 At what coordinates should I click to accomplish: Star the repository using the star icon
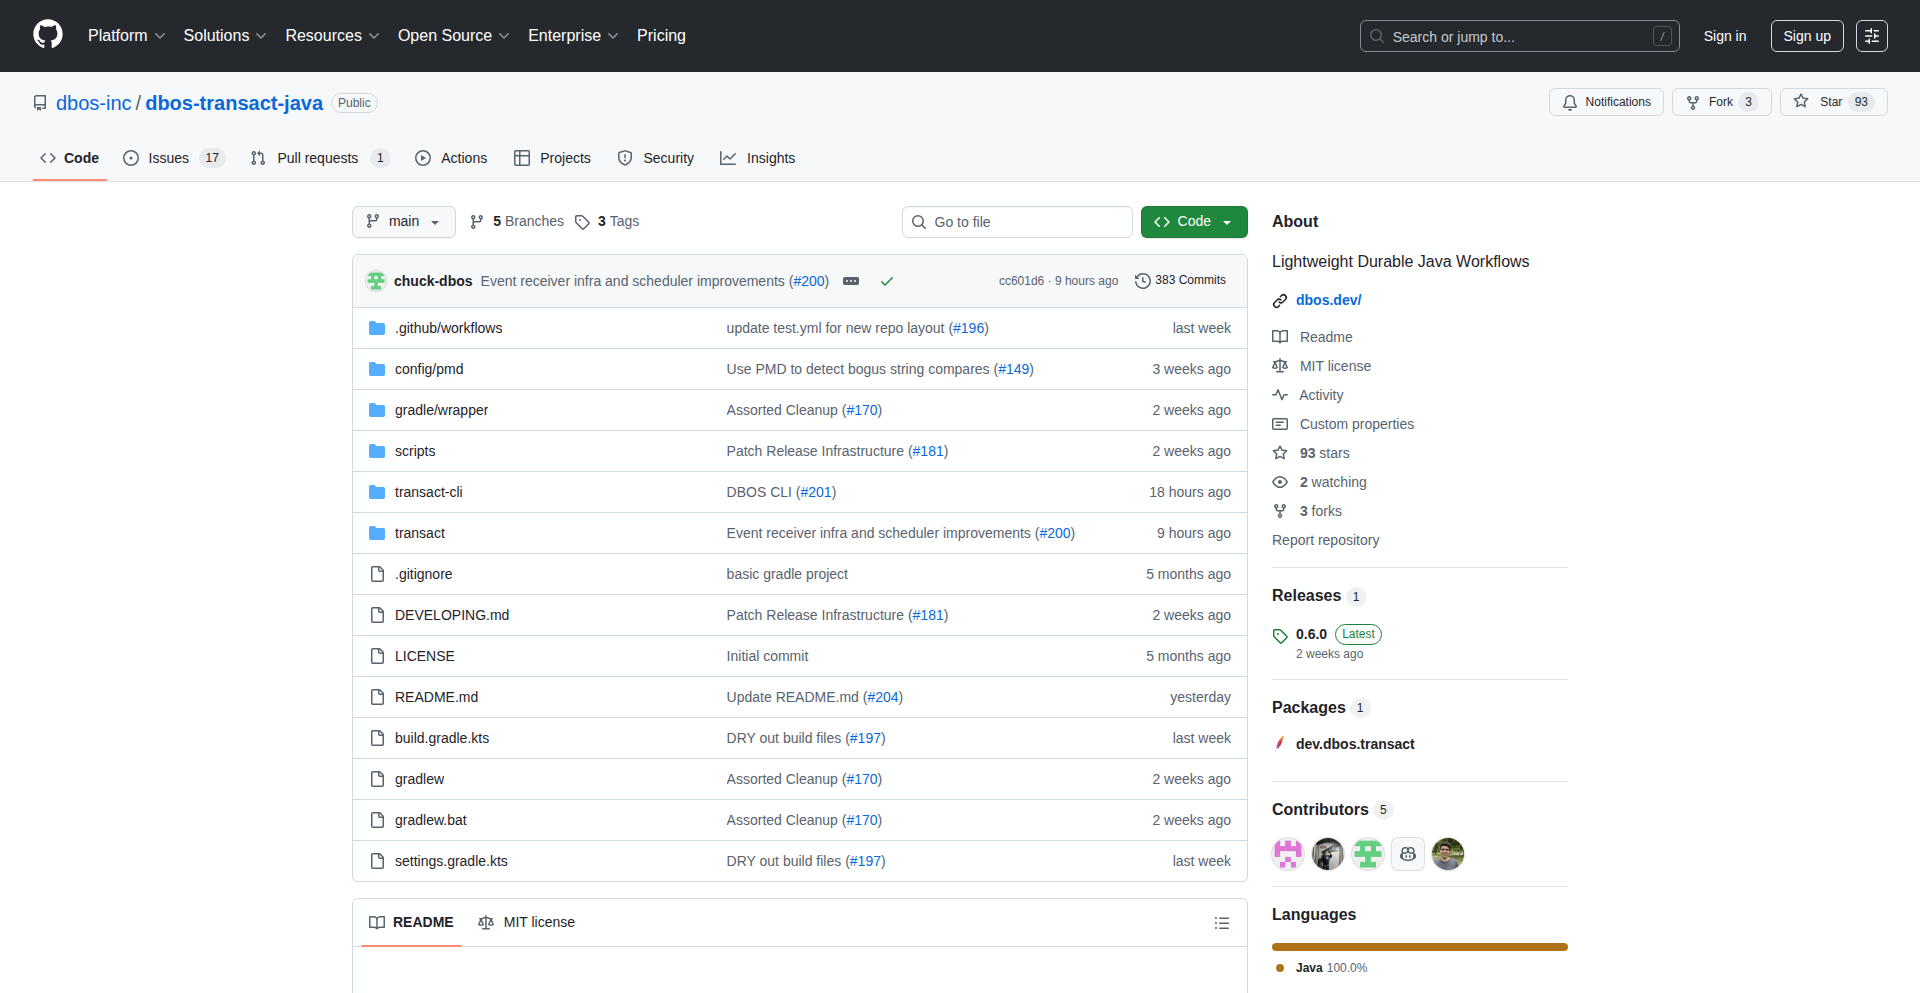1801,101
